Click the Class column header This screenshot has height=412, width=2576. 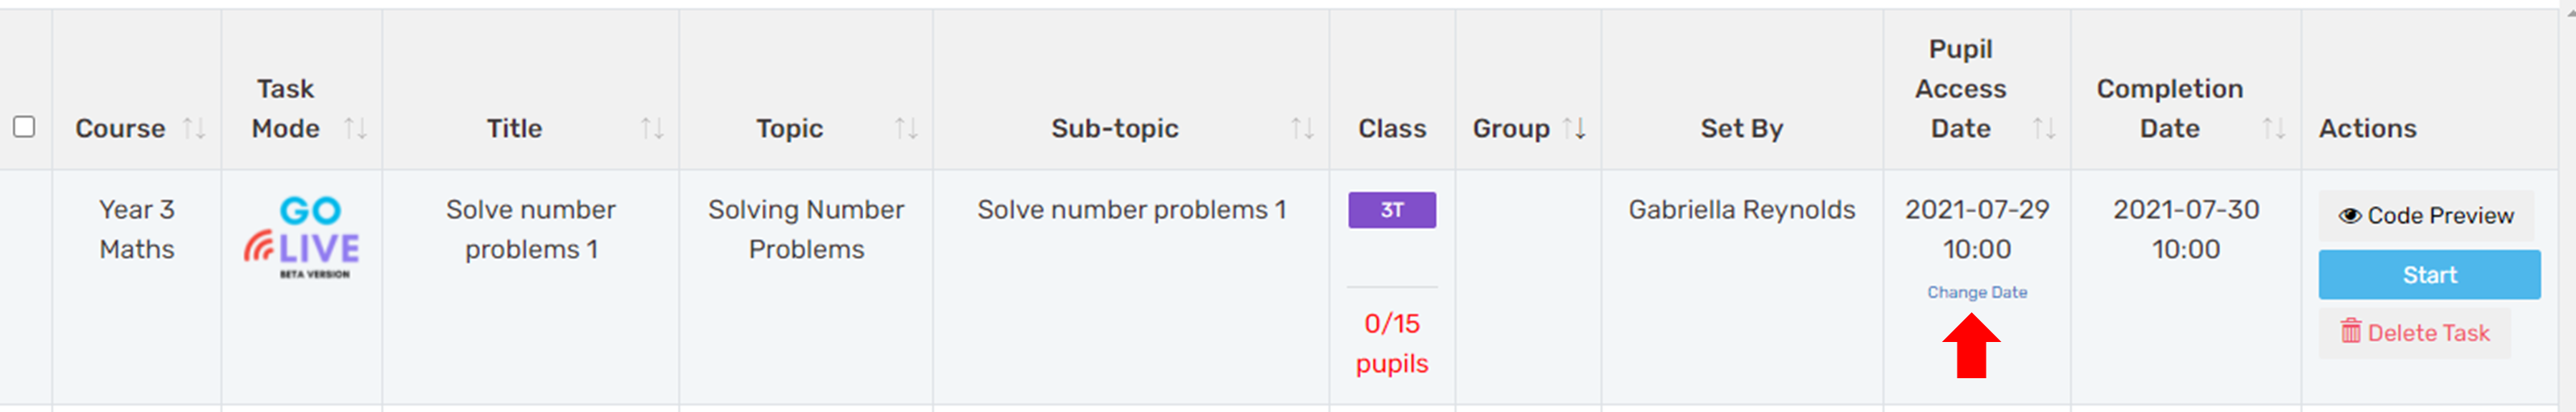pos(1392,128)
